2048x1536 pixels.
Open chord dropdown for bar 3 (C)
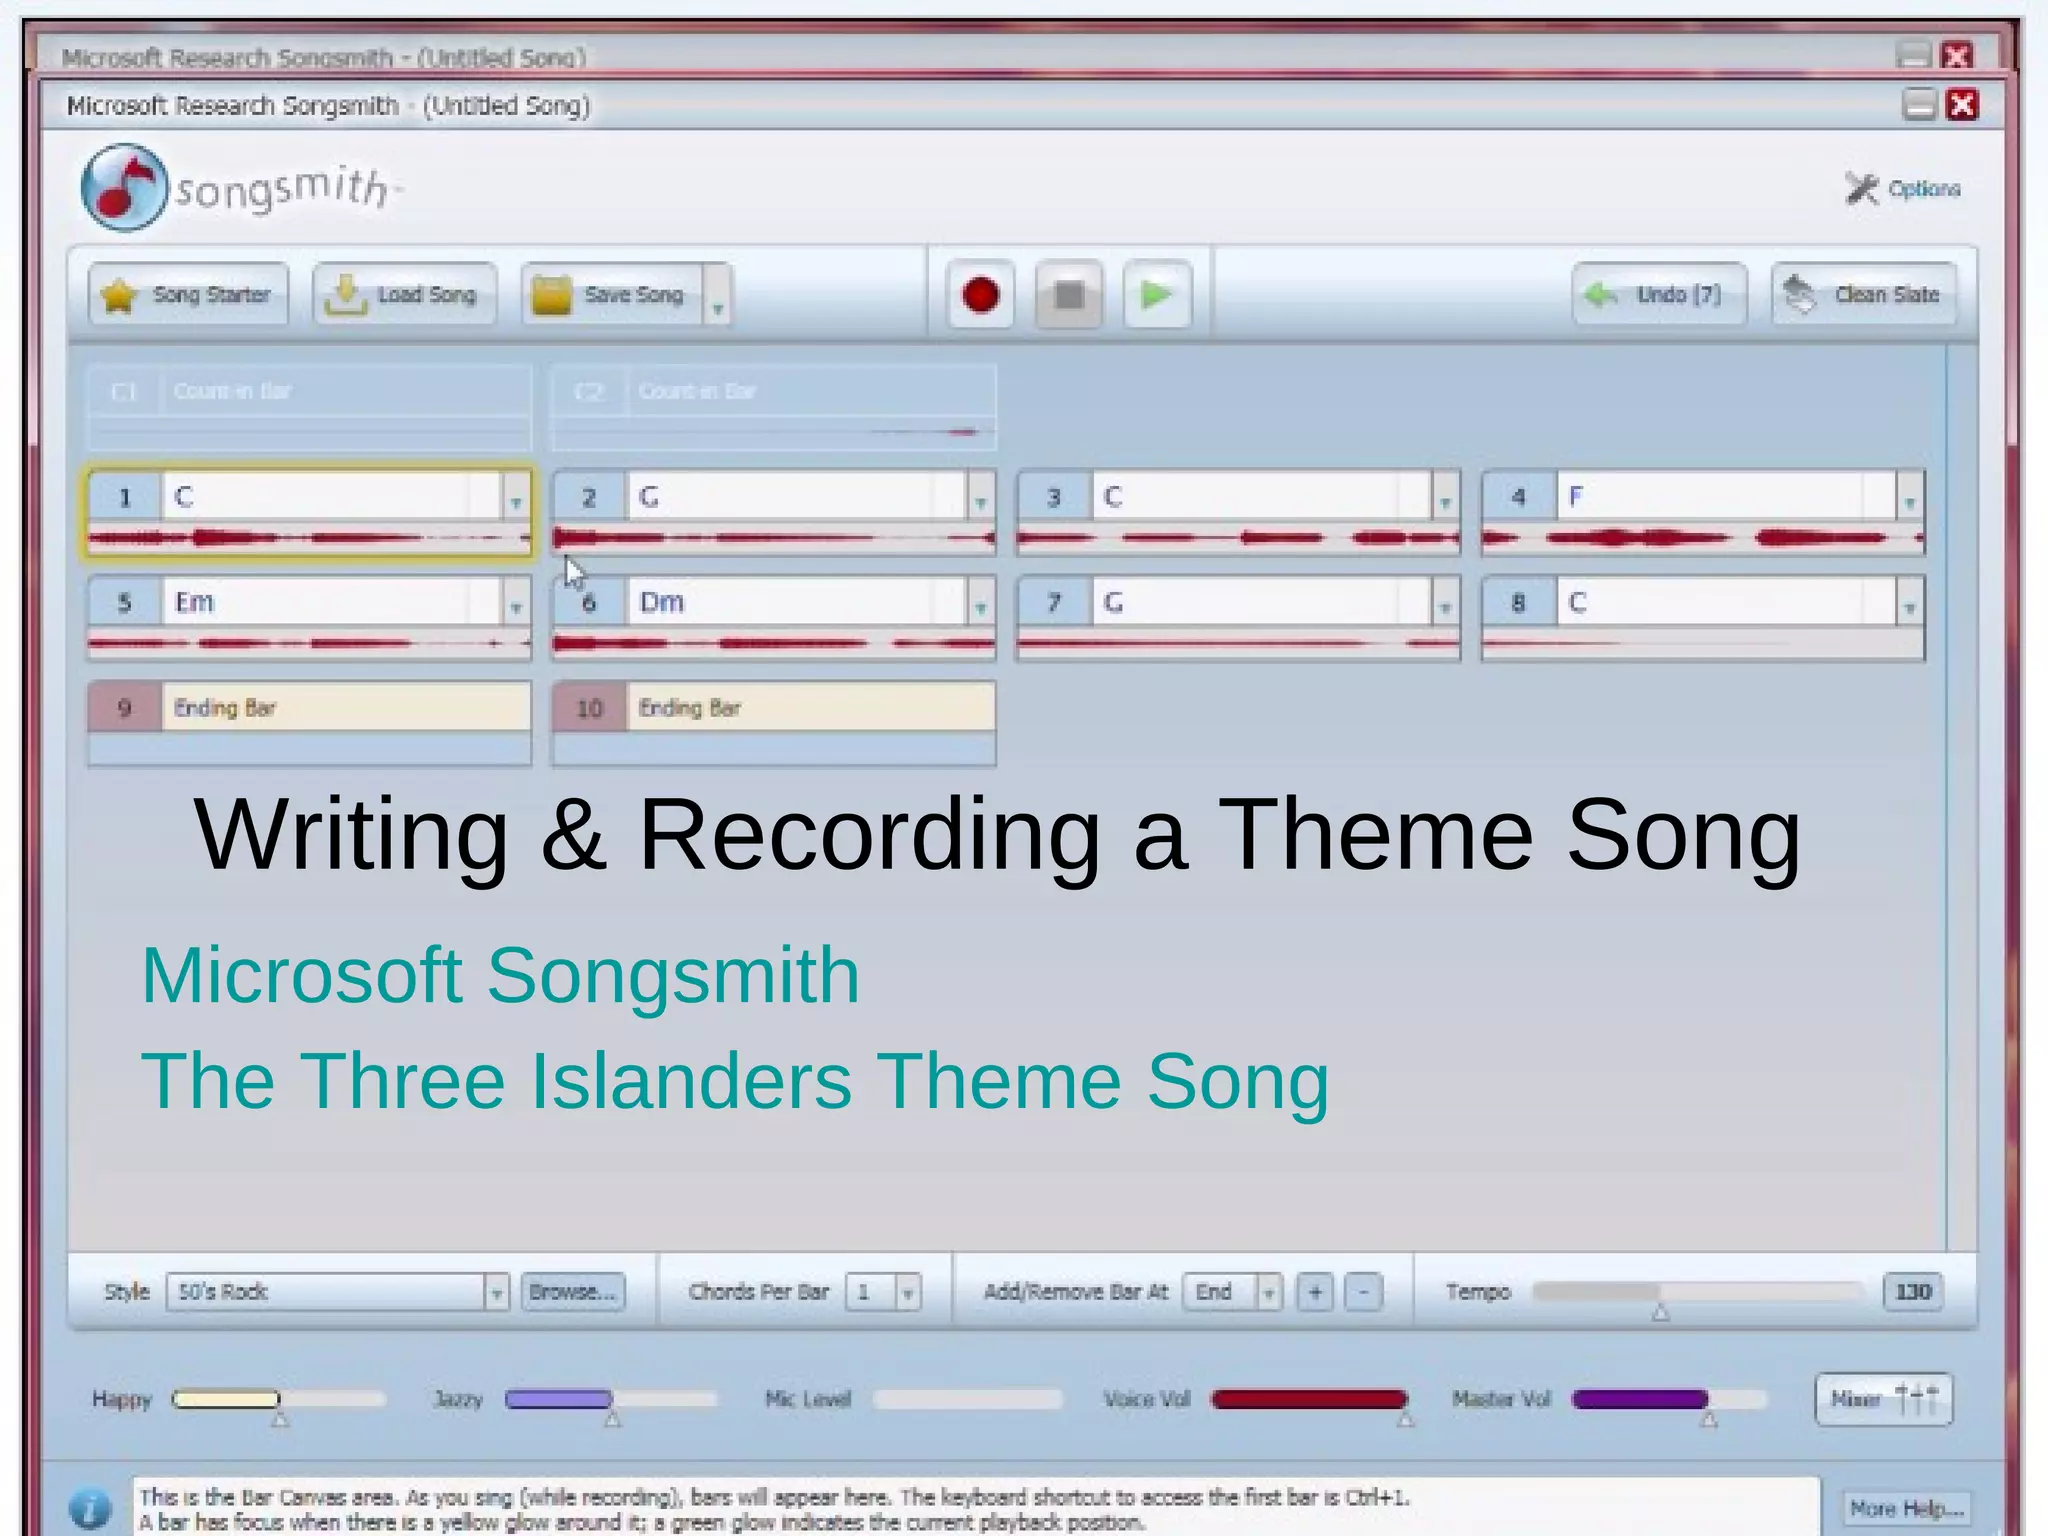click(x=1445, y=498)
